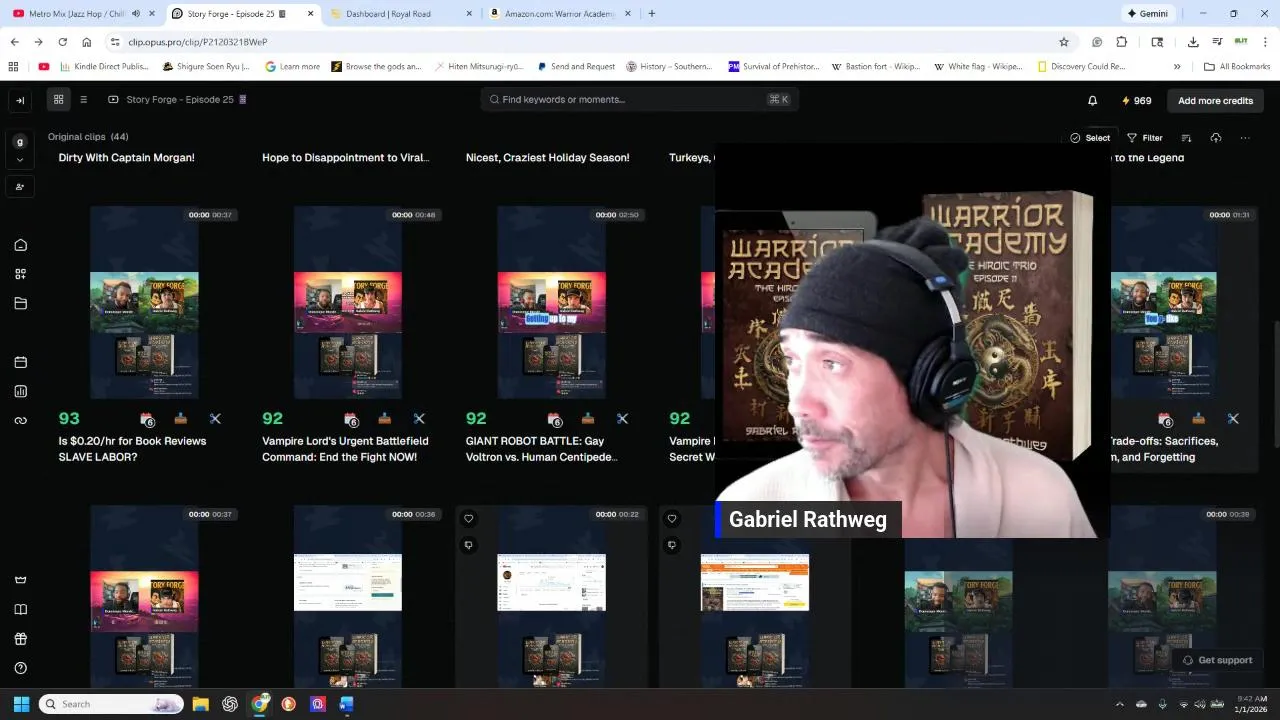
Task: Click the cloud upload icon
Action: (x=1215, y=138)
